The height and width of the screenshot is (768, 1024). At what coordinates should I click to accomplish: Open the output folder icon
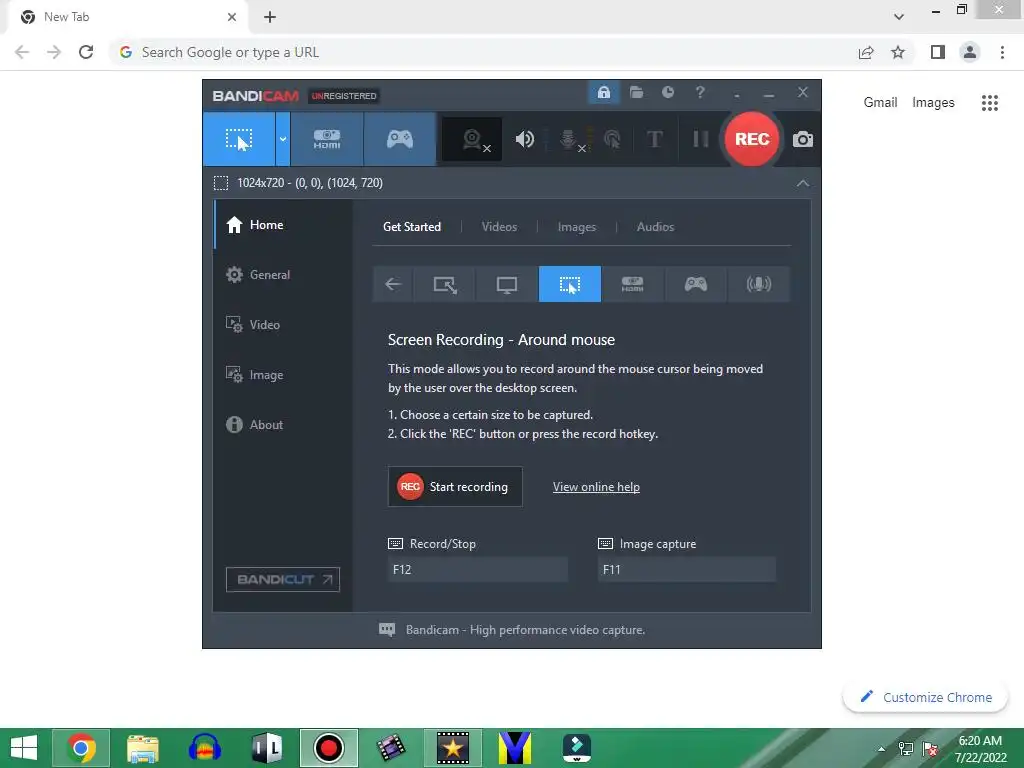tap(636, 93)
